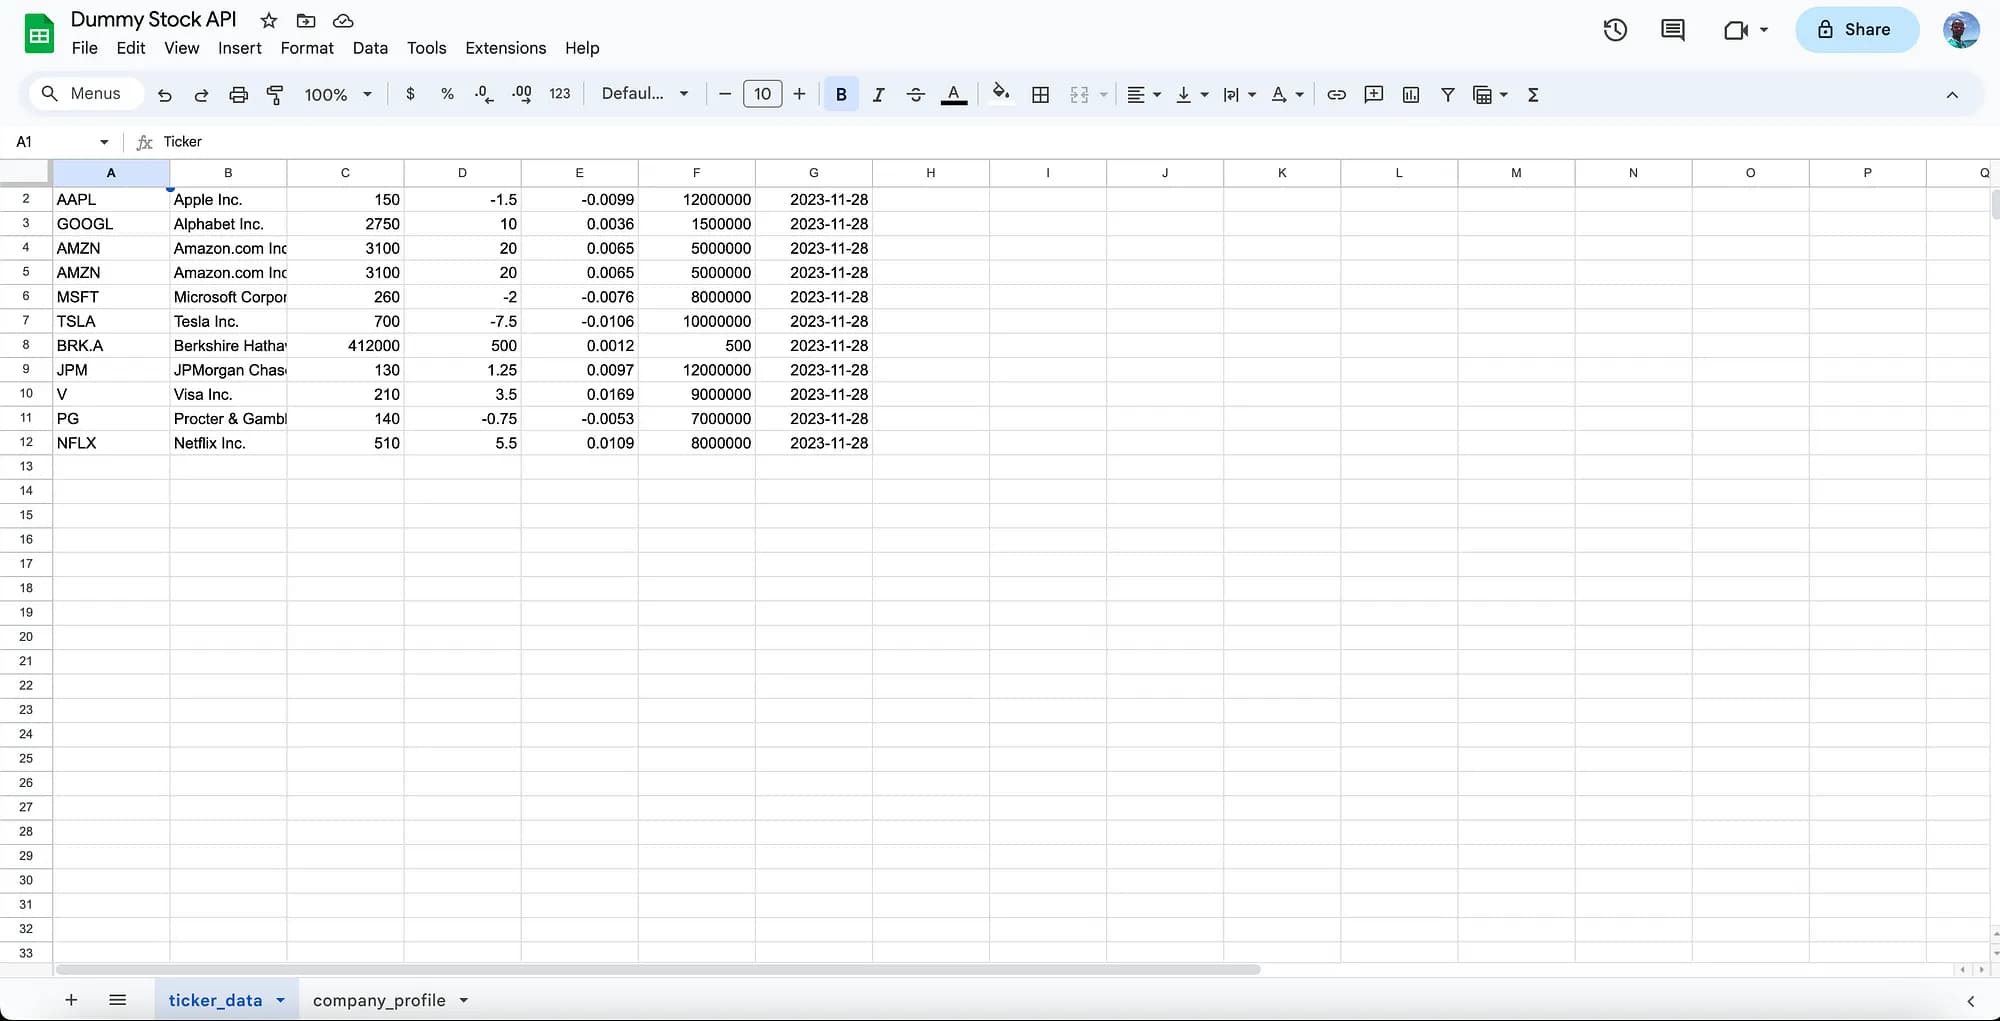The height and width of the screenshot is (1021, 2000).
Task: Open the Tools menu
Action: click(x=427, y=48)
